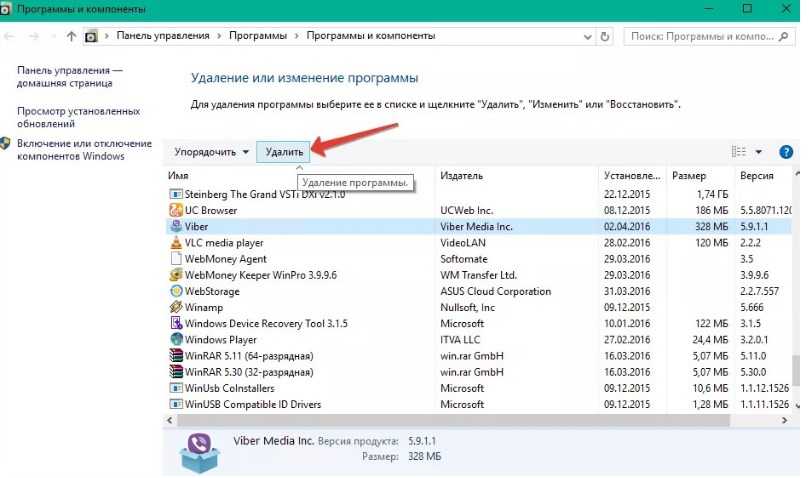Click WinUSB Compatible ID Drivers icon
Screen dimensions: 809x478
(x=176, y=404)
